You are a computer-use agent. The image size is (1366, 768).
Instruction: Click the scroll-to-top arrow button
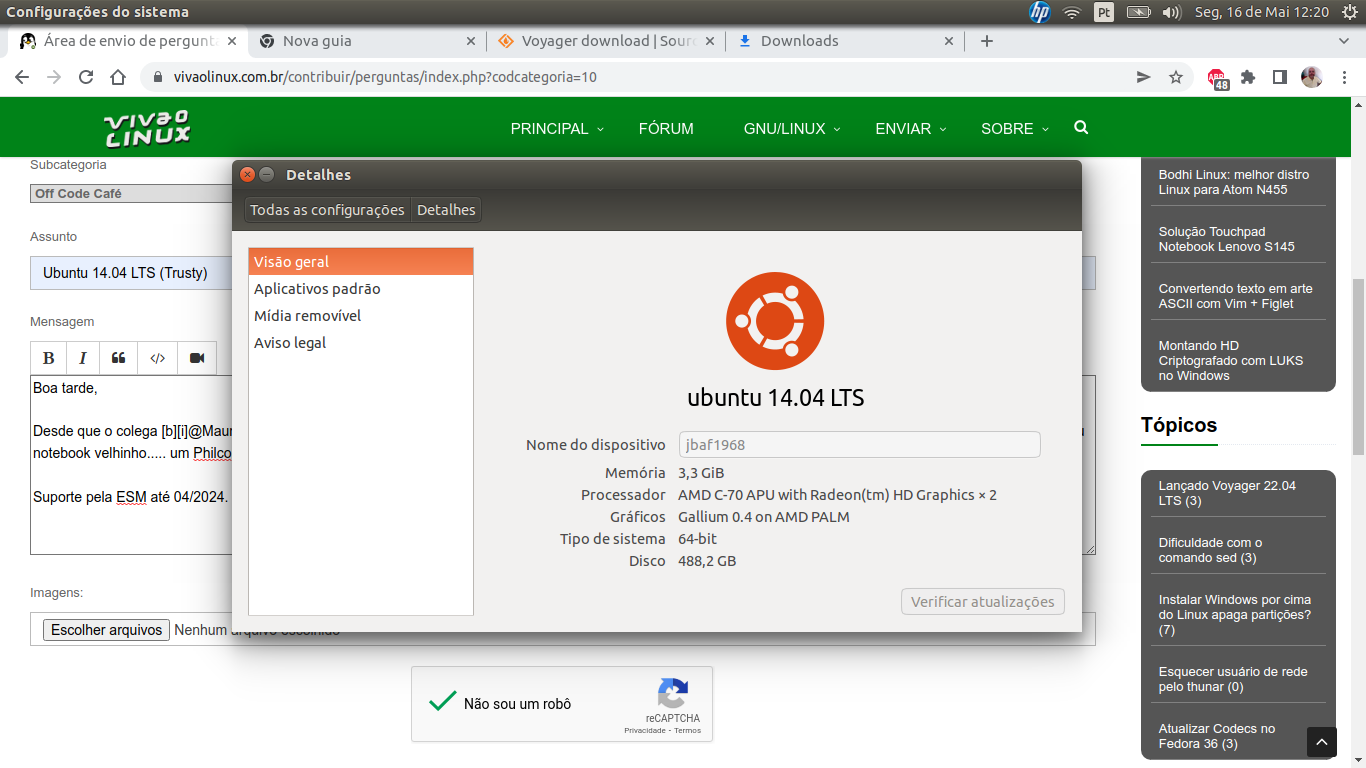(1322, 742)
